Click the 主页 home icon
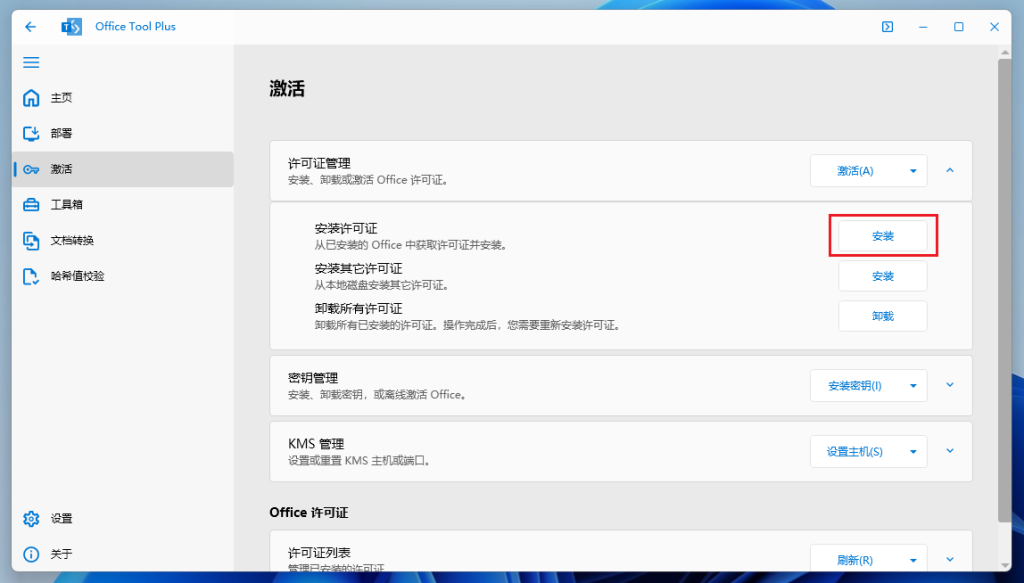Viewport: 1024px width, 583px height. [31, 98]
